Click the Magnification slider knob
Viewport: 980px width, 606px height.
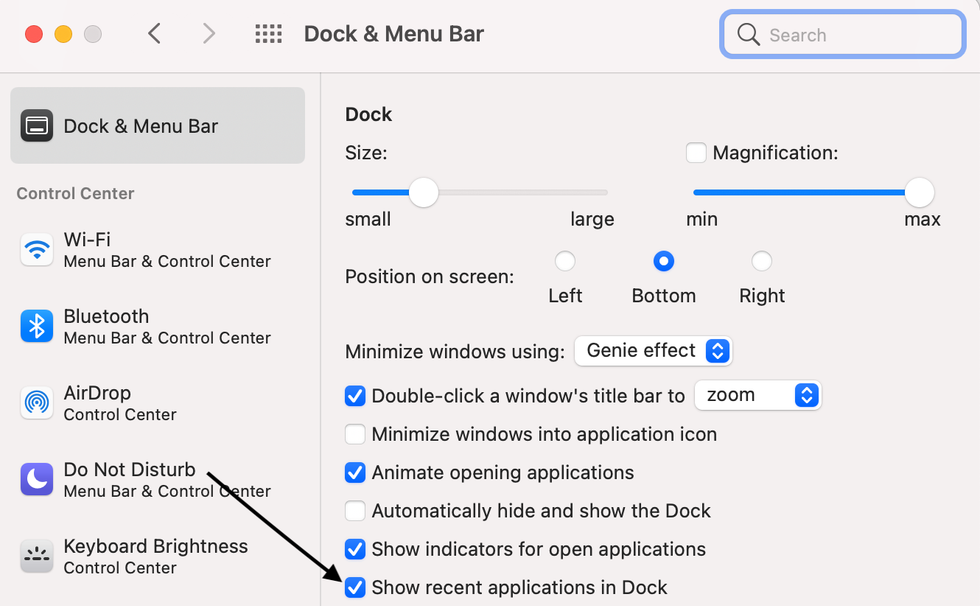click(919, 192)
